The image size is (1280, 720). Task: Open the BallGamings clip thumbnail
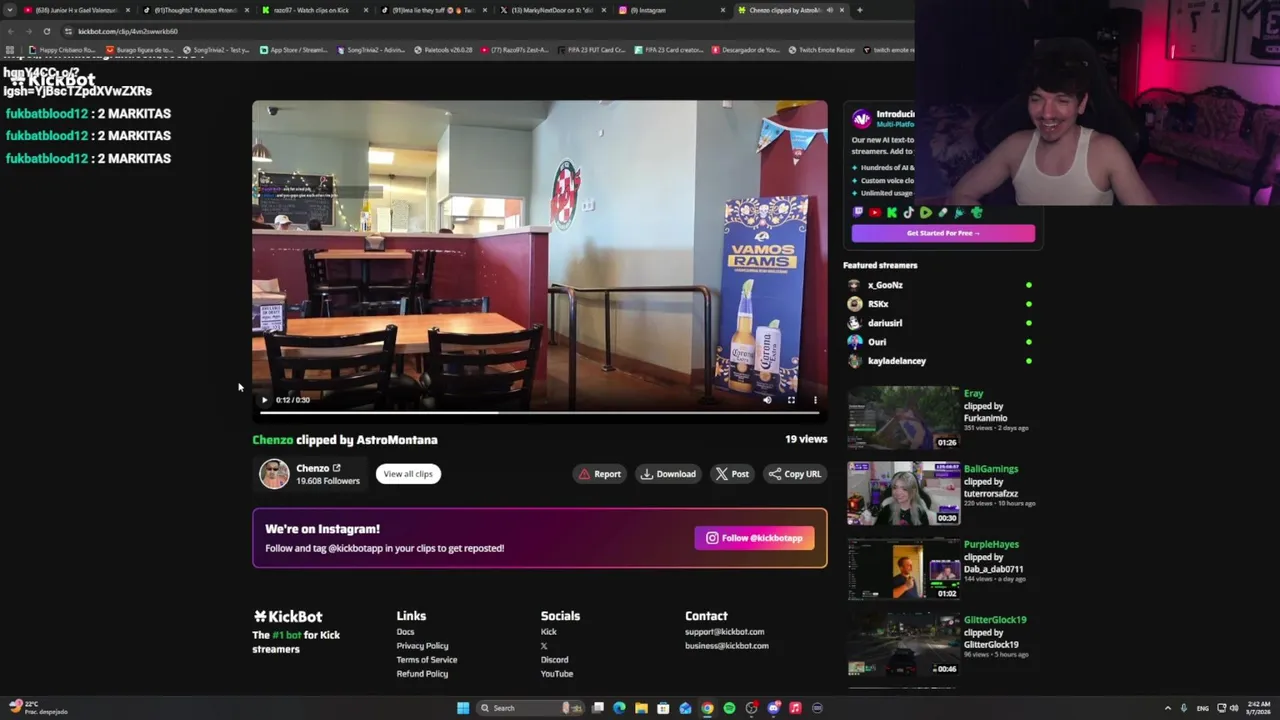(x=903, y=493)
